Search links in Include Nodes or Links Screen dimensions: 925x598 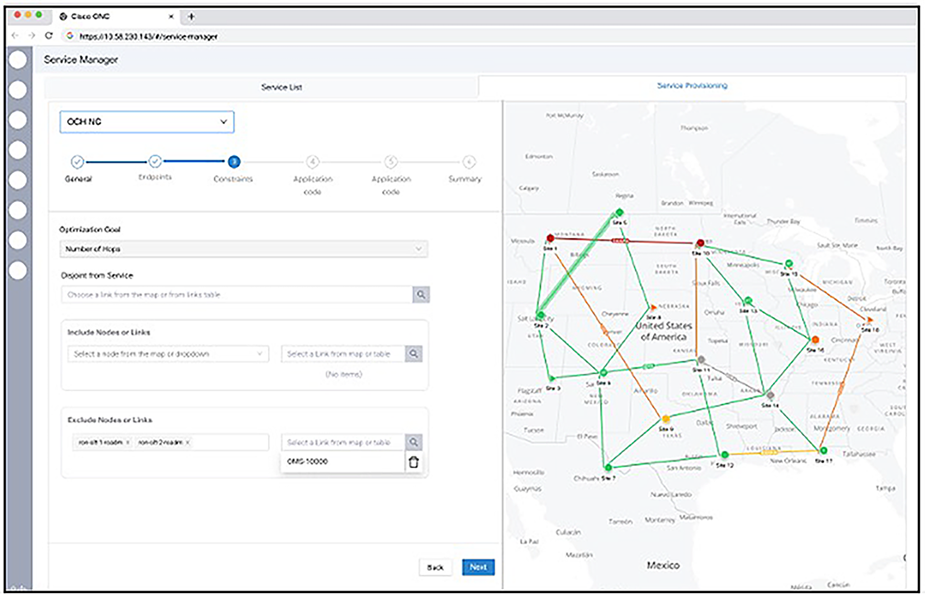pyautogui.click(x=414, y=354)
